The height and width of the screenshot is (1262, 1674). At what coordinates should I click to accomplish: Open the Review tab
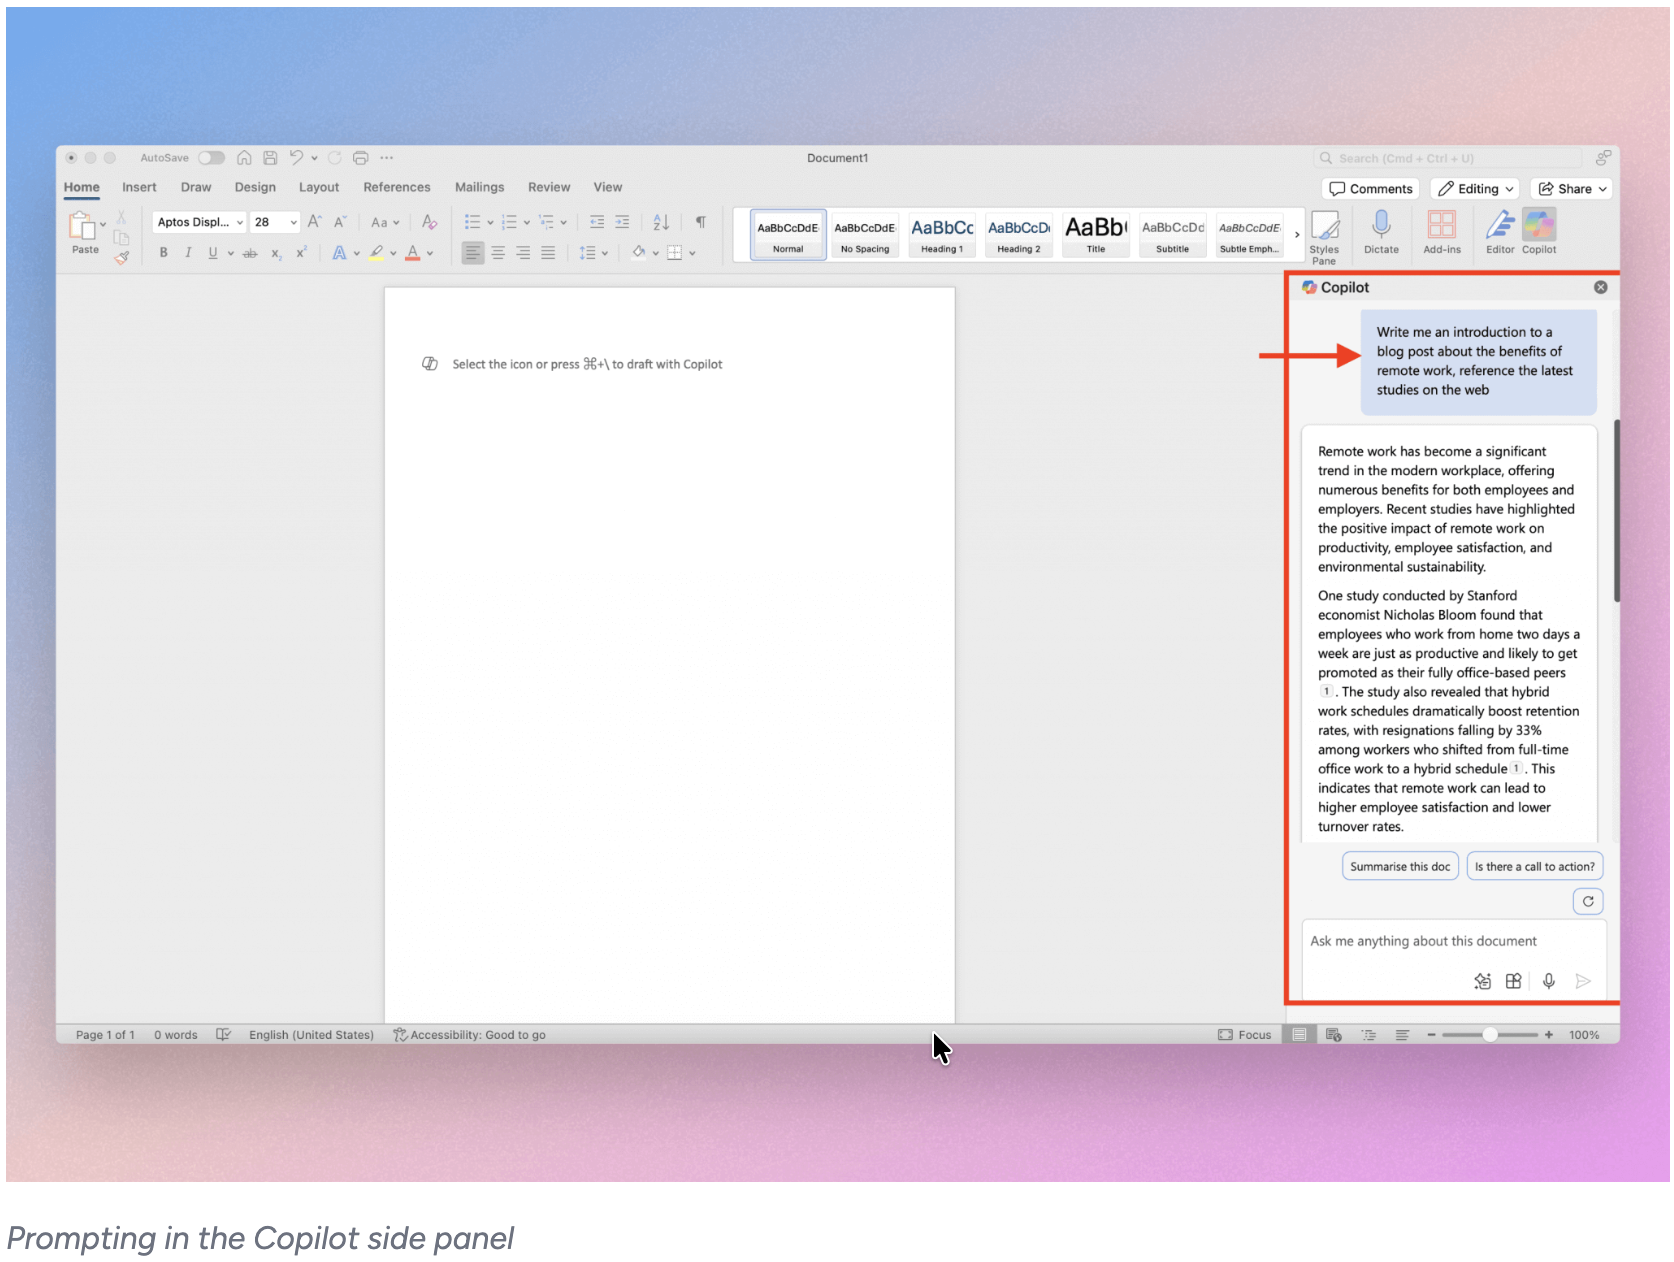pos(549,186)
